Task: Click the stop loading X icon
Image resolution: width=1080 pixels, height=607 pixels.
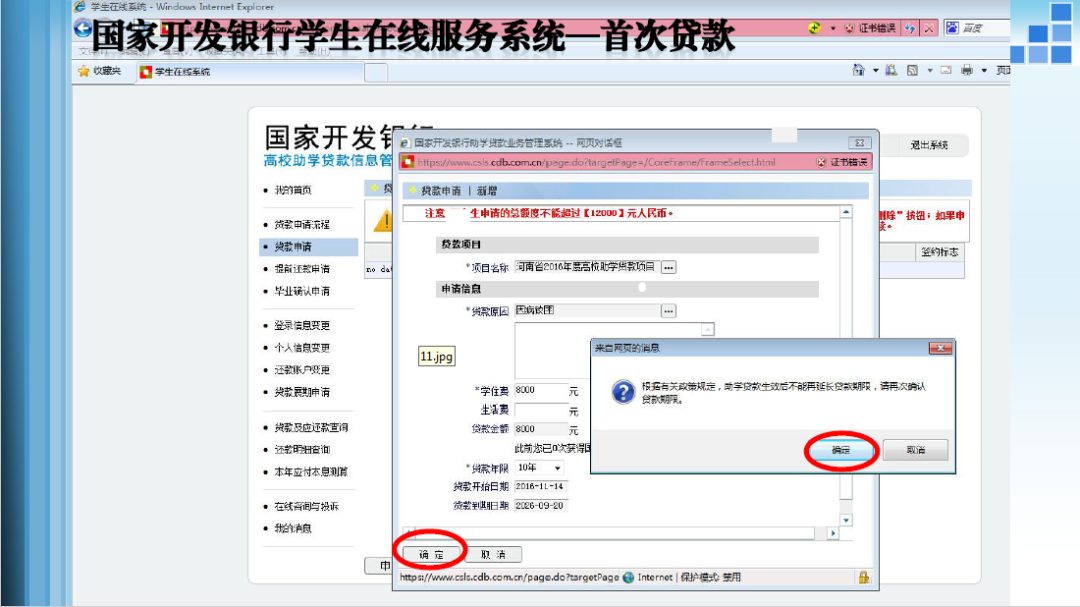Action: coord(929,28)
